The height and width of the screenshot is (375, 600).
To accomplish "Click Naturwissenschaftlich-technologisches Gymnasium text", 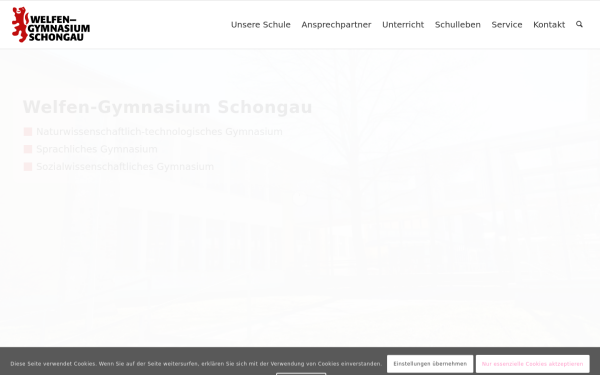I will (x=159, y=132).
